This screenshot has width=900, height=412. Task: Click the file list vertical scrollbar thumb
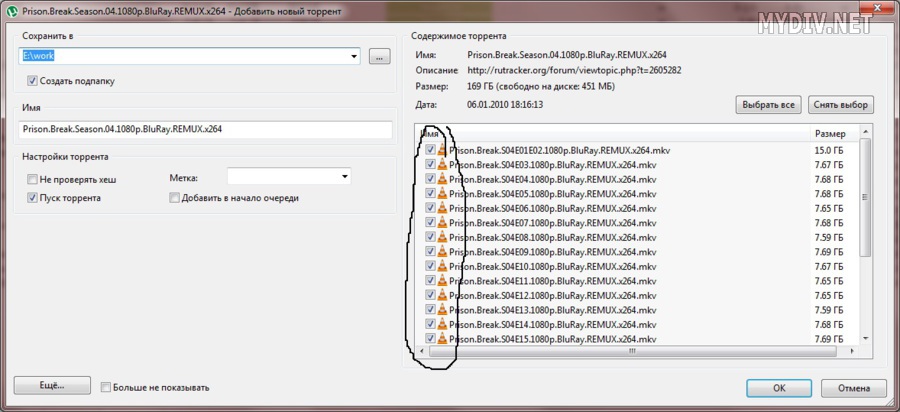coord(866,197)
